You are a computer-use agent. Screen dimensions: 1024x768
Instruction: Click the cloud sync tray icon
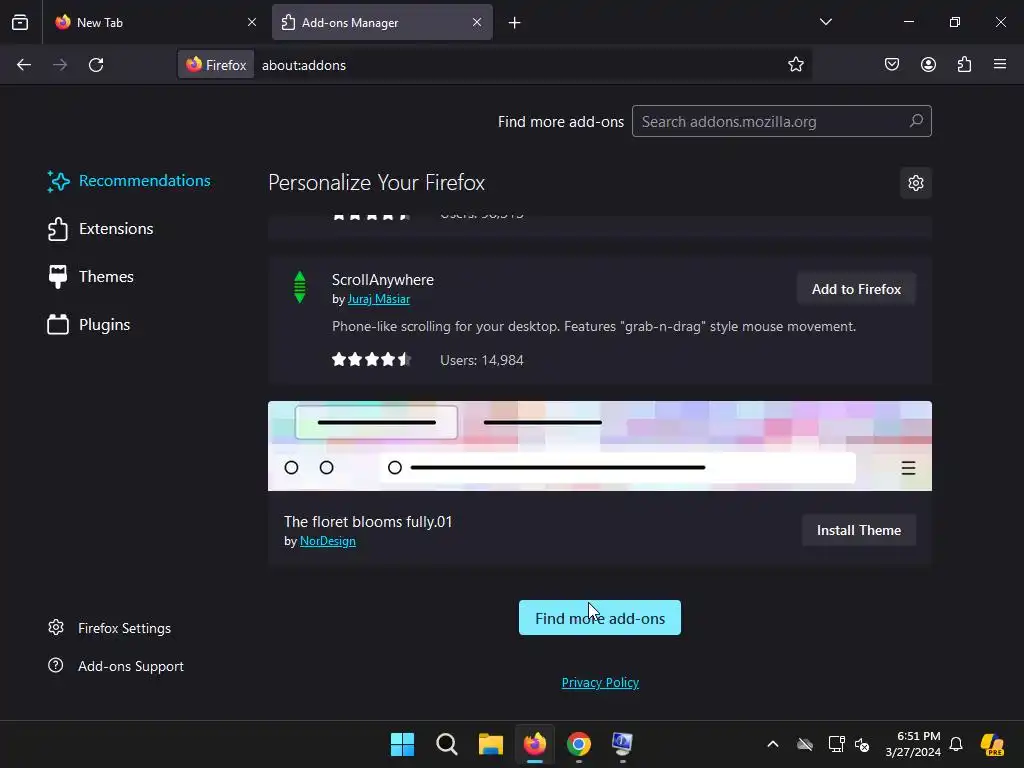[805, 744]
